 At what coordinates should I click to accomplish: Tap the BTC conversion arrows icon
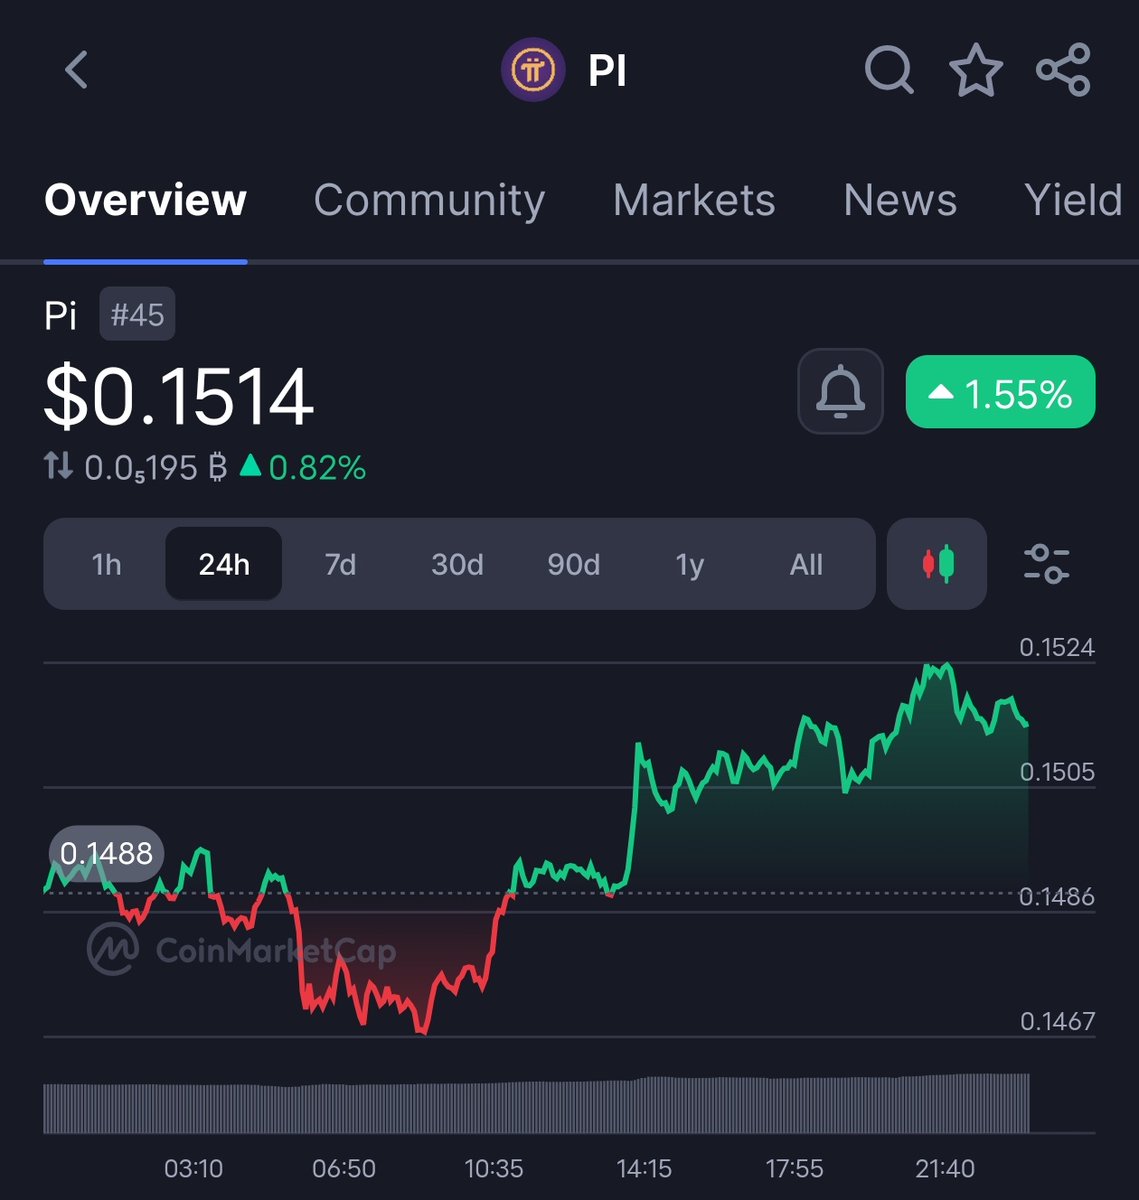point(58,466)
